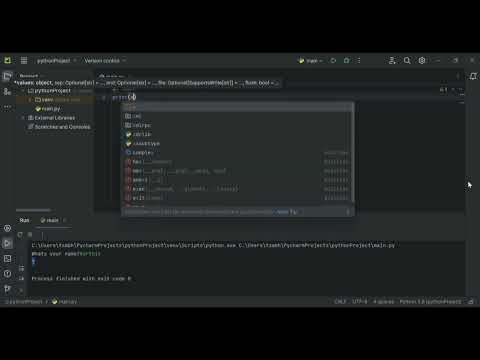Open the Structure tool window icon in left sidebar
The width and height of the screenshot is (480, 360).
(7, 91)
